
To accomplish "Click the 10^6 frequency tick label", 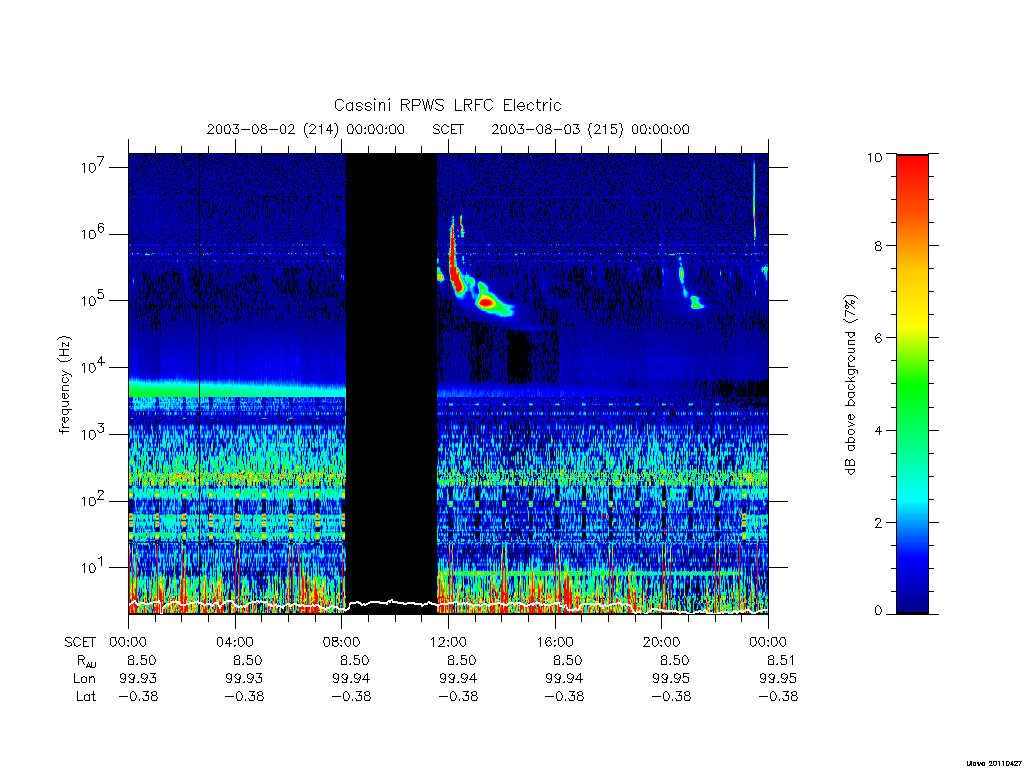I will point(94,234).
